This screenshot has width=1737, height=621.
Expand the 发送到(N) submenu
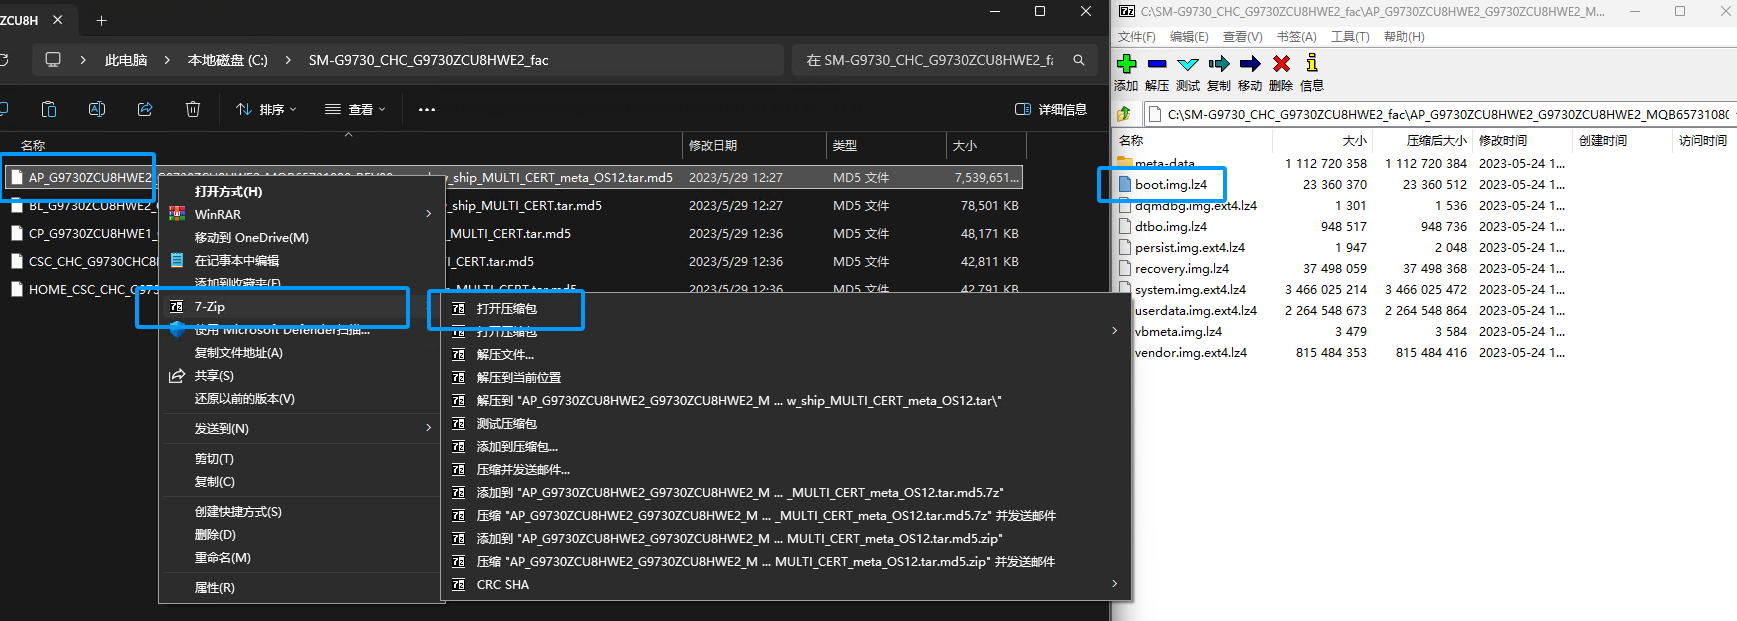429,428
